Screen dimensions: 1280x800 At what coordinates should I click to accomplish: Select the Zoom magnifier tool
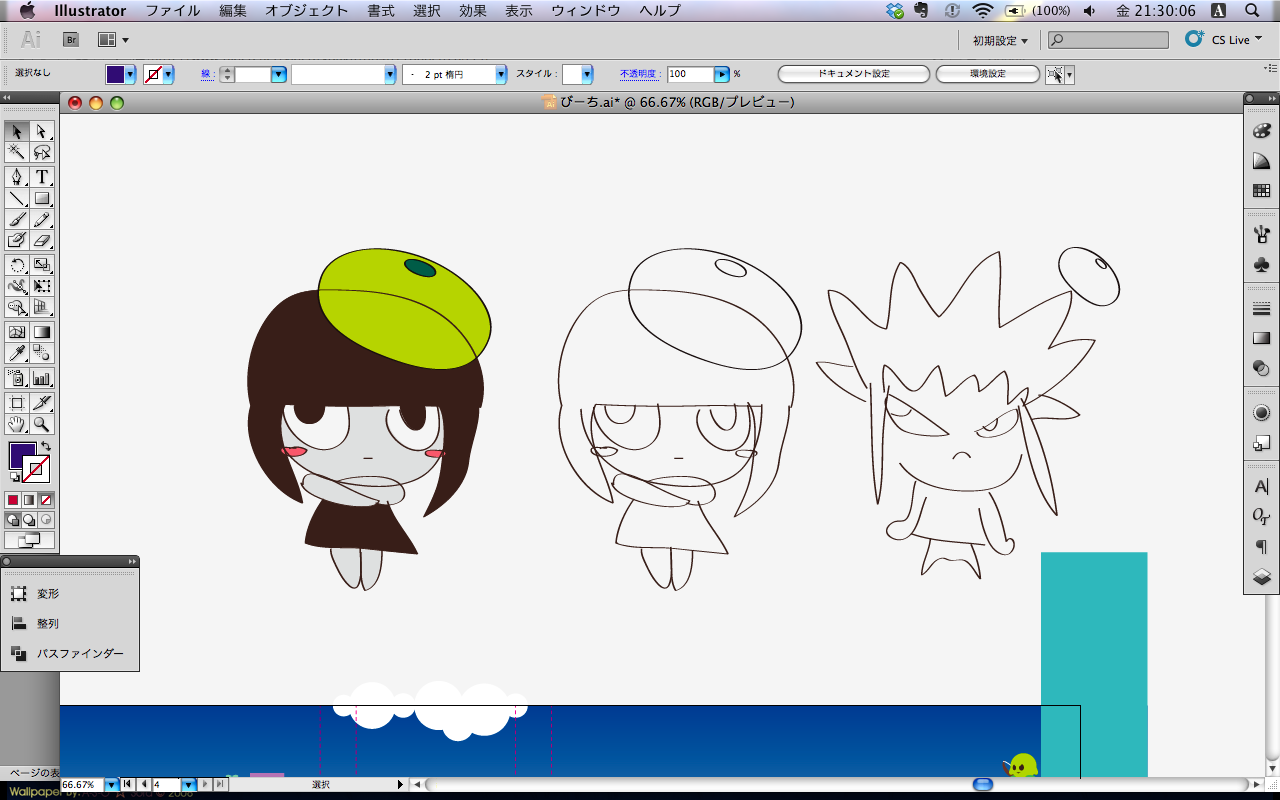42,424
